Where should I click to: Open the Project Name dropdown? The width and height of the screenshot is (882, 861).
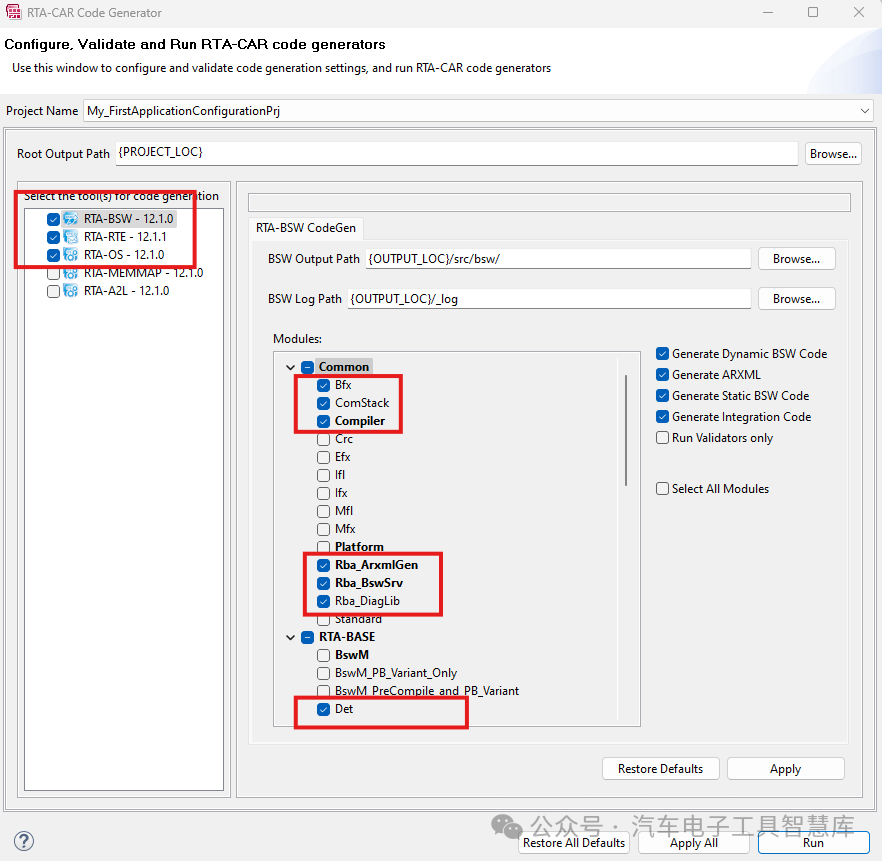click(x=865, y=111)
